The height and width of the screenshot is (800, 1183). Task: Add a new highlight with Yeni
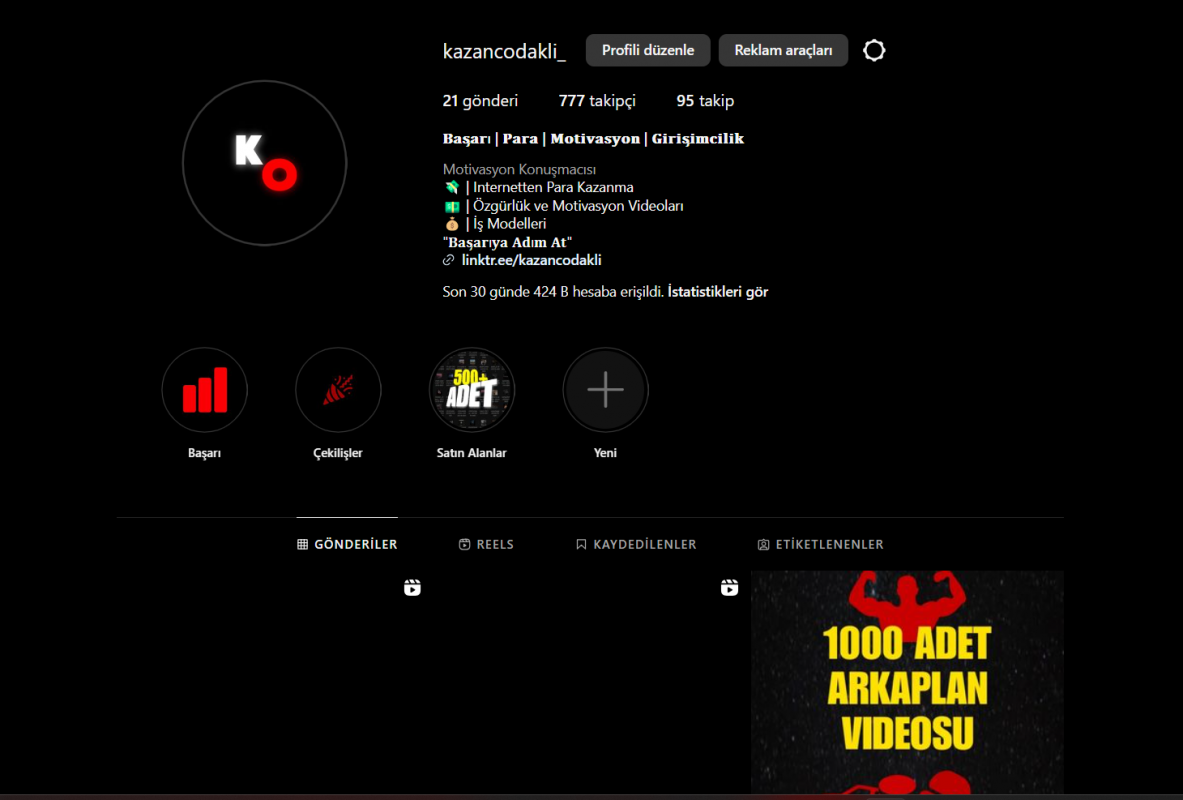[x=605, y=390]
